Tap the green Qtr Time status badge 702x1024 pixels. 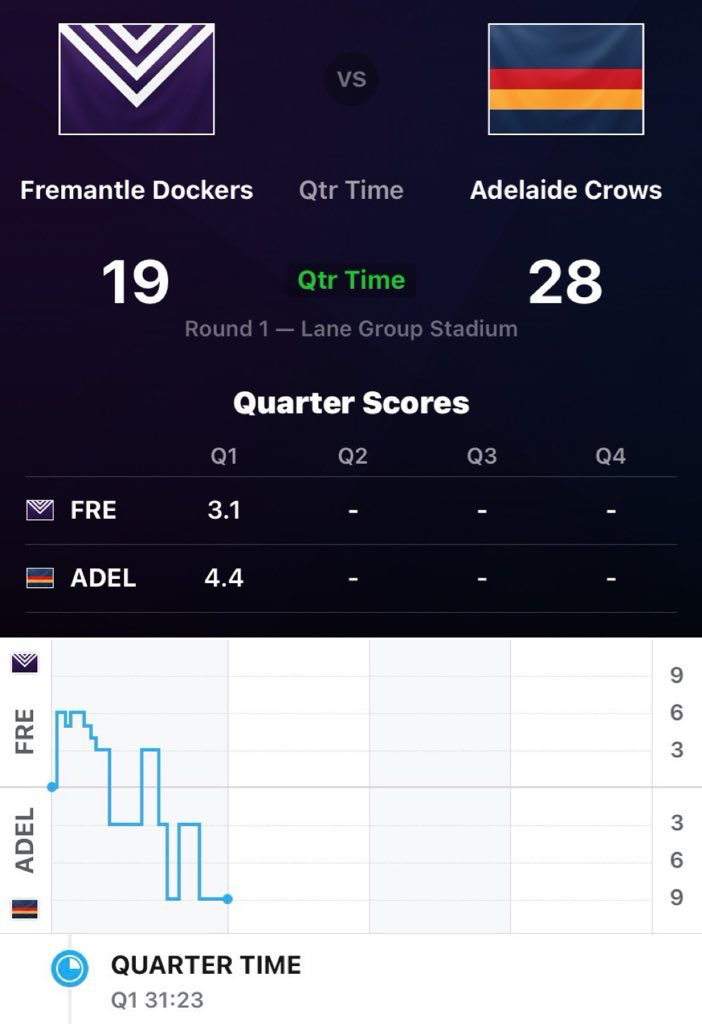coord(351,280)
